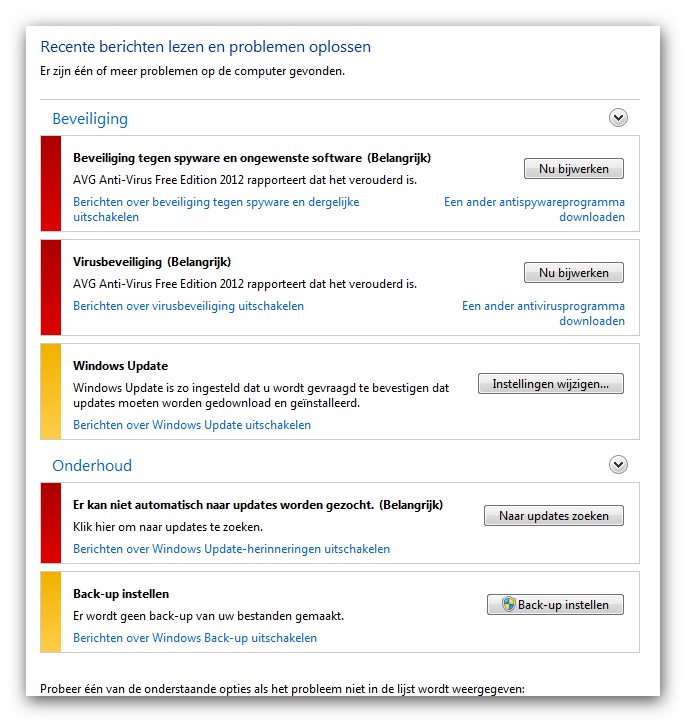
Task: Select the Beveiliging section heading
Action: coord(90,119)
